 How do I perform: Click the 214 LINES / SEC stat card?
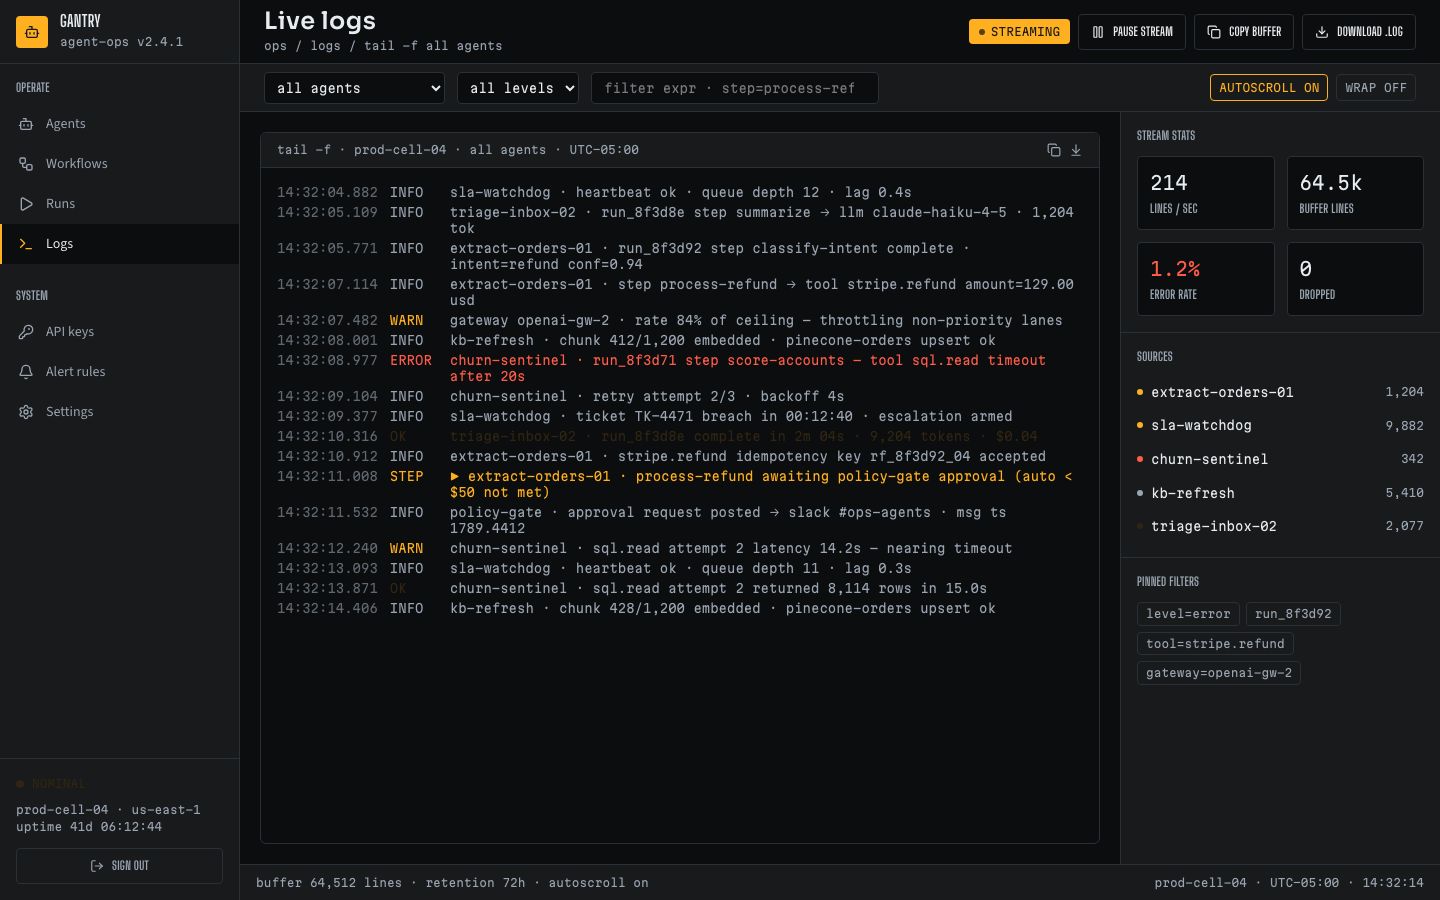coord(1206,193)
